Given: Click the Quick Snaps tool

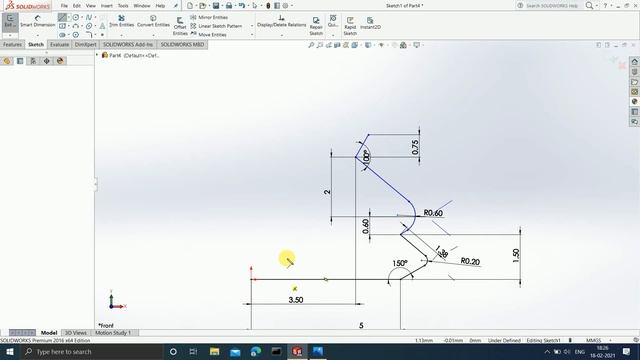Looking at the screenshot, I should 333,21.
